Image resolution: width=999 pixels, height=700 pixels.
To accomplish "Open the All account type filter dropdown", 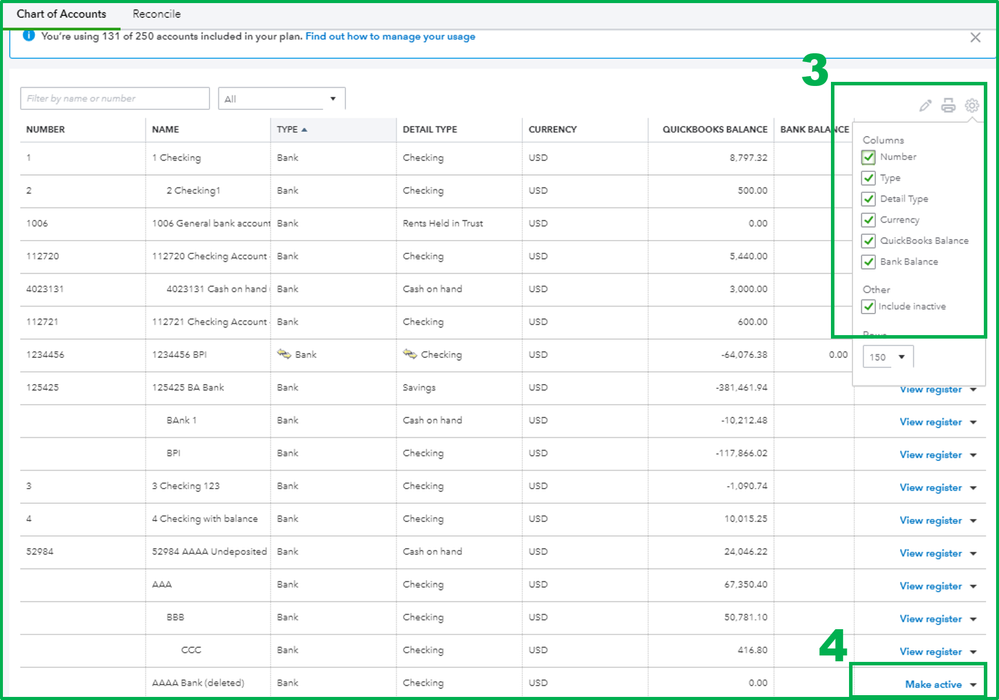I will coord(282,99).
